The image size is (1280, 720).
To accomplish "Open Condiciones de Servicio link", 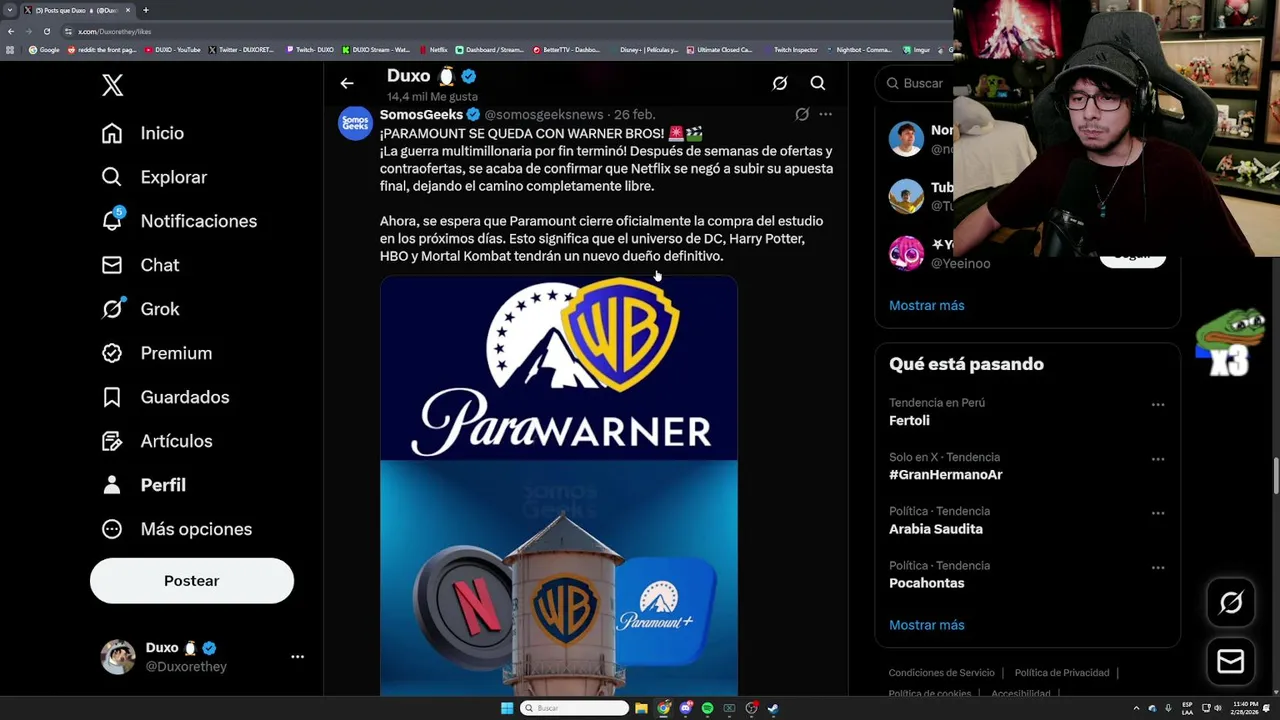I will 942,673.
